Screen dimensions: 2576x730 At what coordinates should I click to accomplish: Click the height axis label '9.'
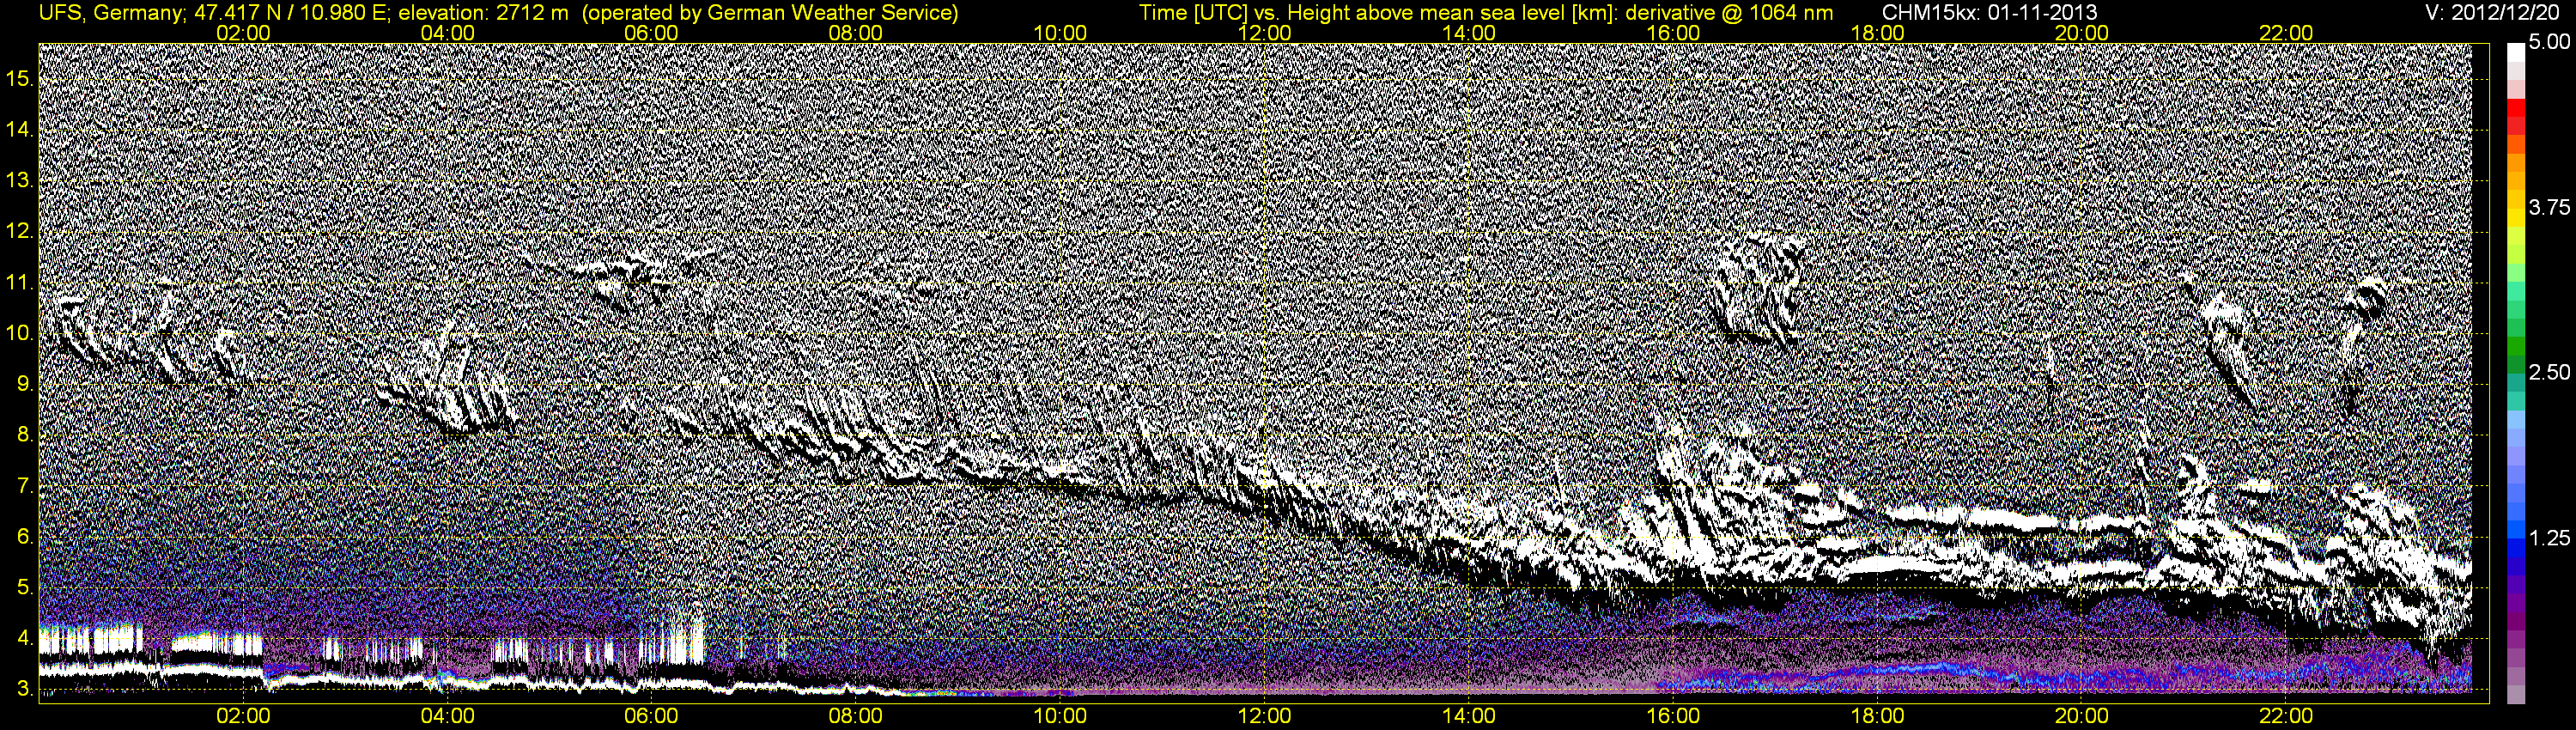pos(25,384)
